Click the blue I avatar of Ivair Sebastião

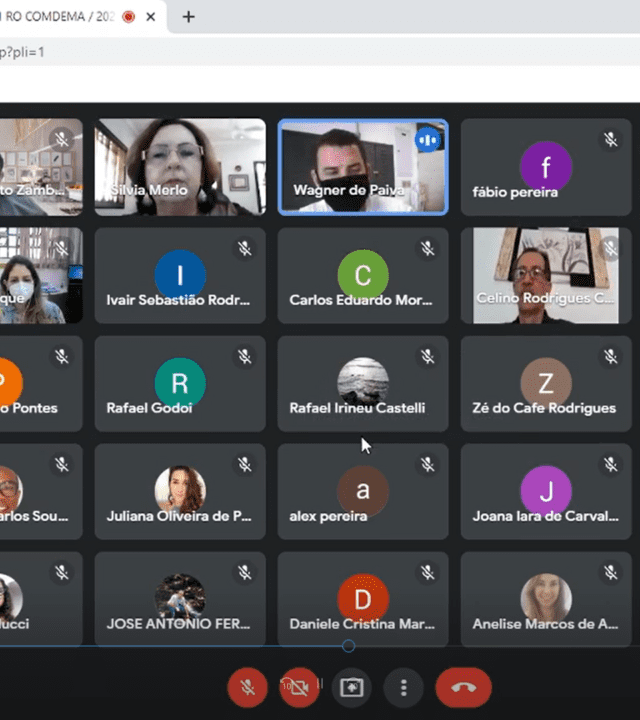180,275
